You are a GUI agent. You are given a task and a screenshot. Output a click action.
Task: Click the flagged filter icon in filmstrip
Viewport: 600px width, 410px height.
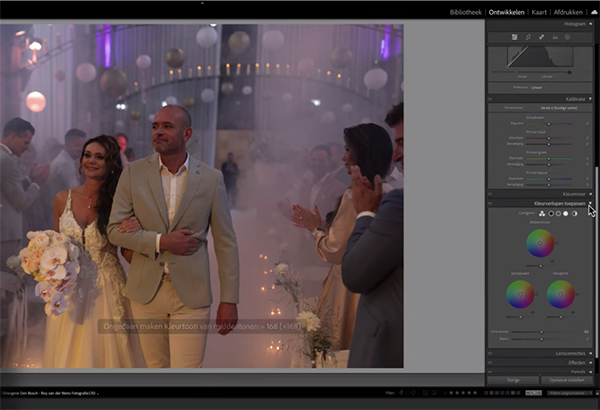(x=401, y=392)
